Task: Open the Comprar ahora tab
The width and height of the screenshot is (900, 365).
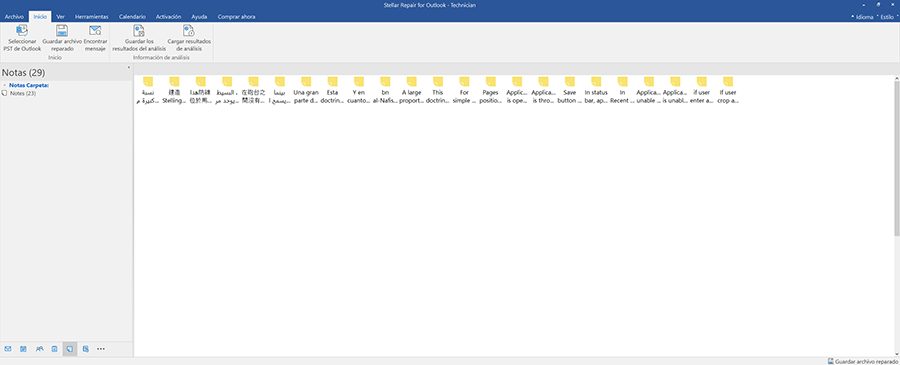Action: pyautogui.click(x=236, y=17)
